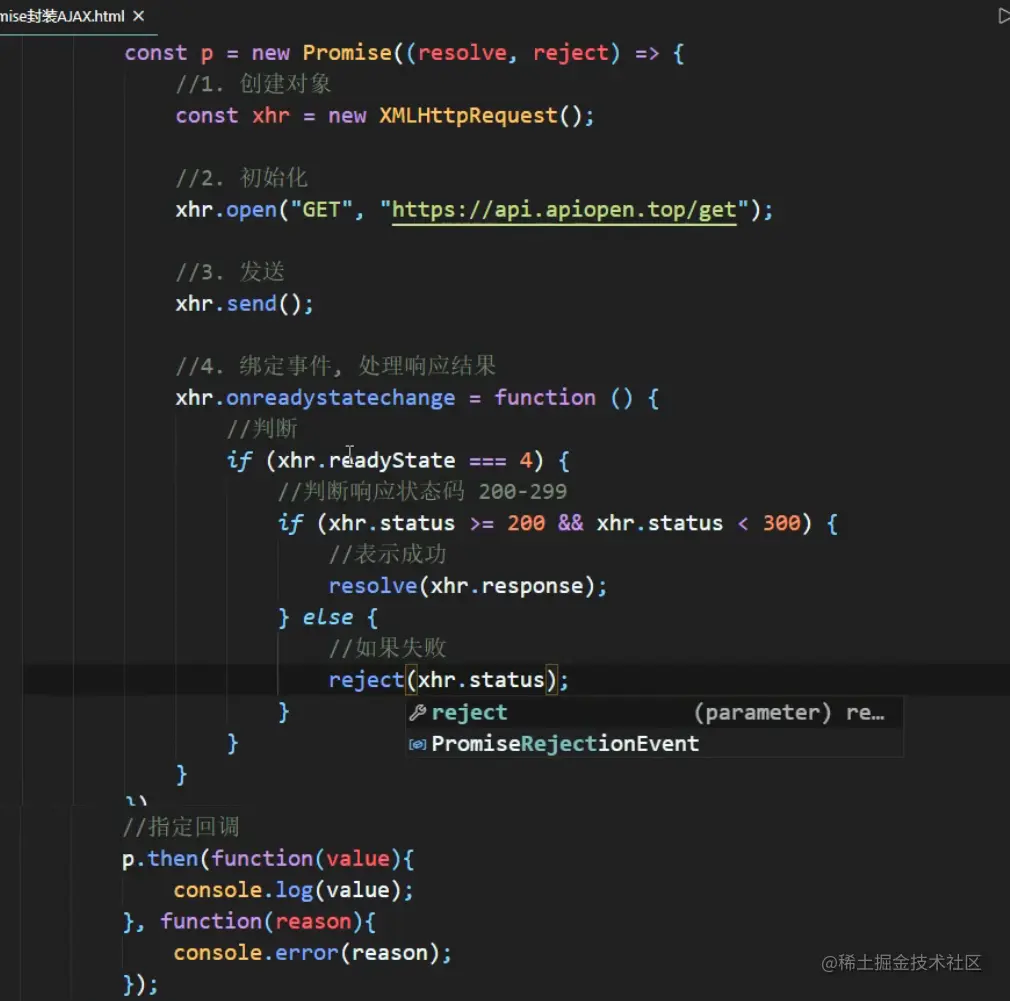Click the number 200 in the status check
The height and width of the screenshot is (1001, 1010).
526,523
